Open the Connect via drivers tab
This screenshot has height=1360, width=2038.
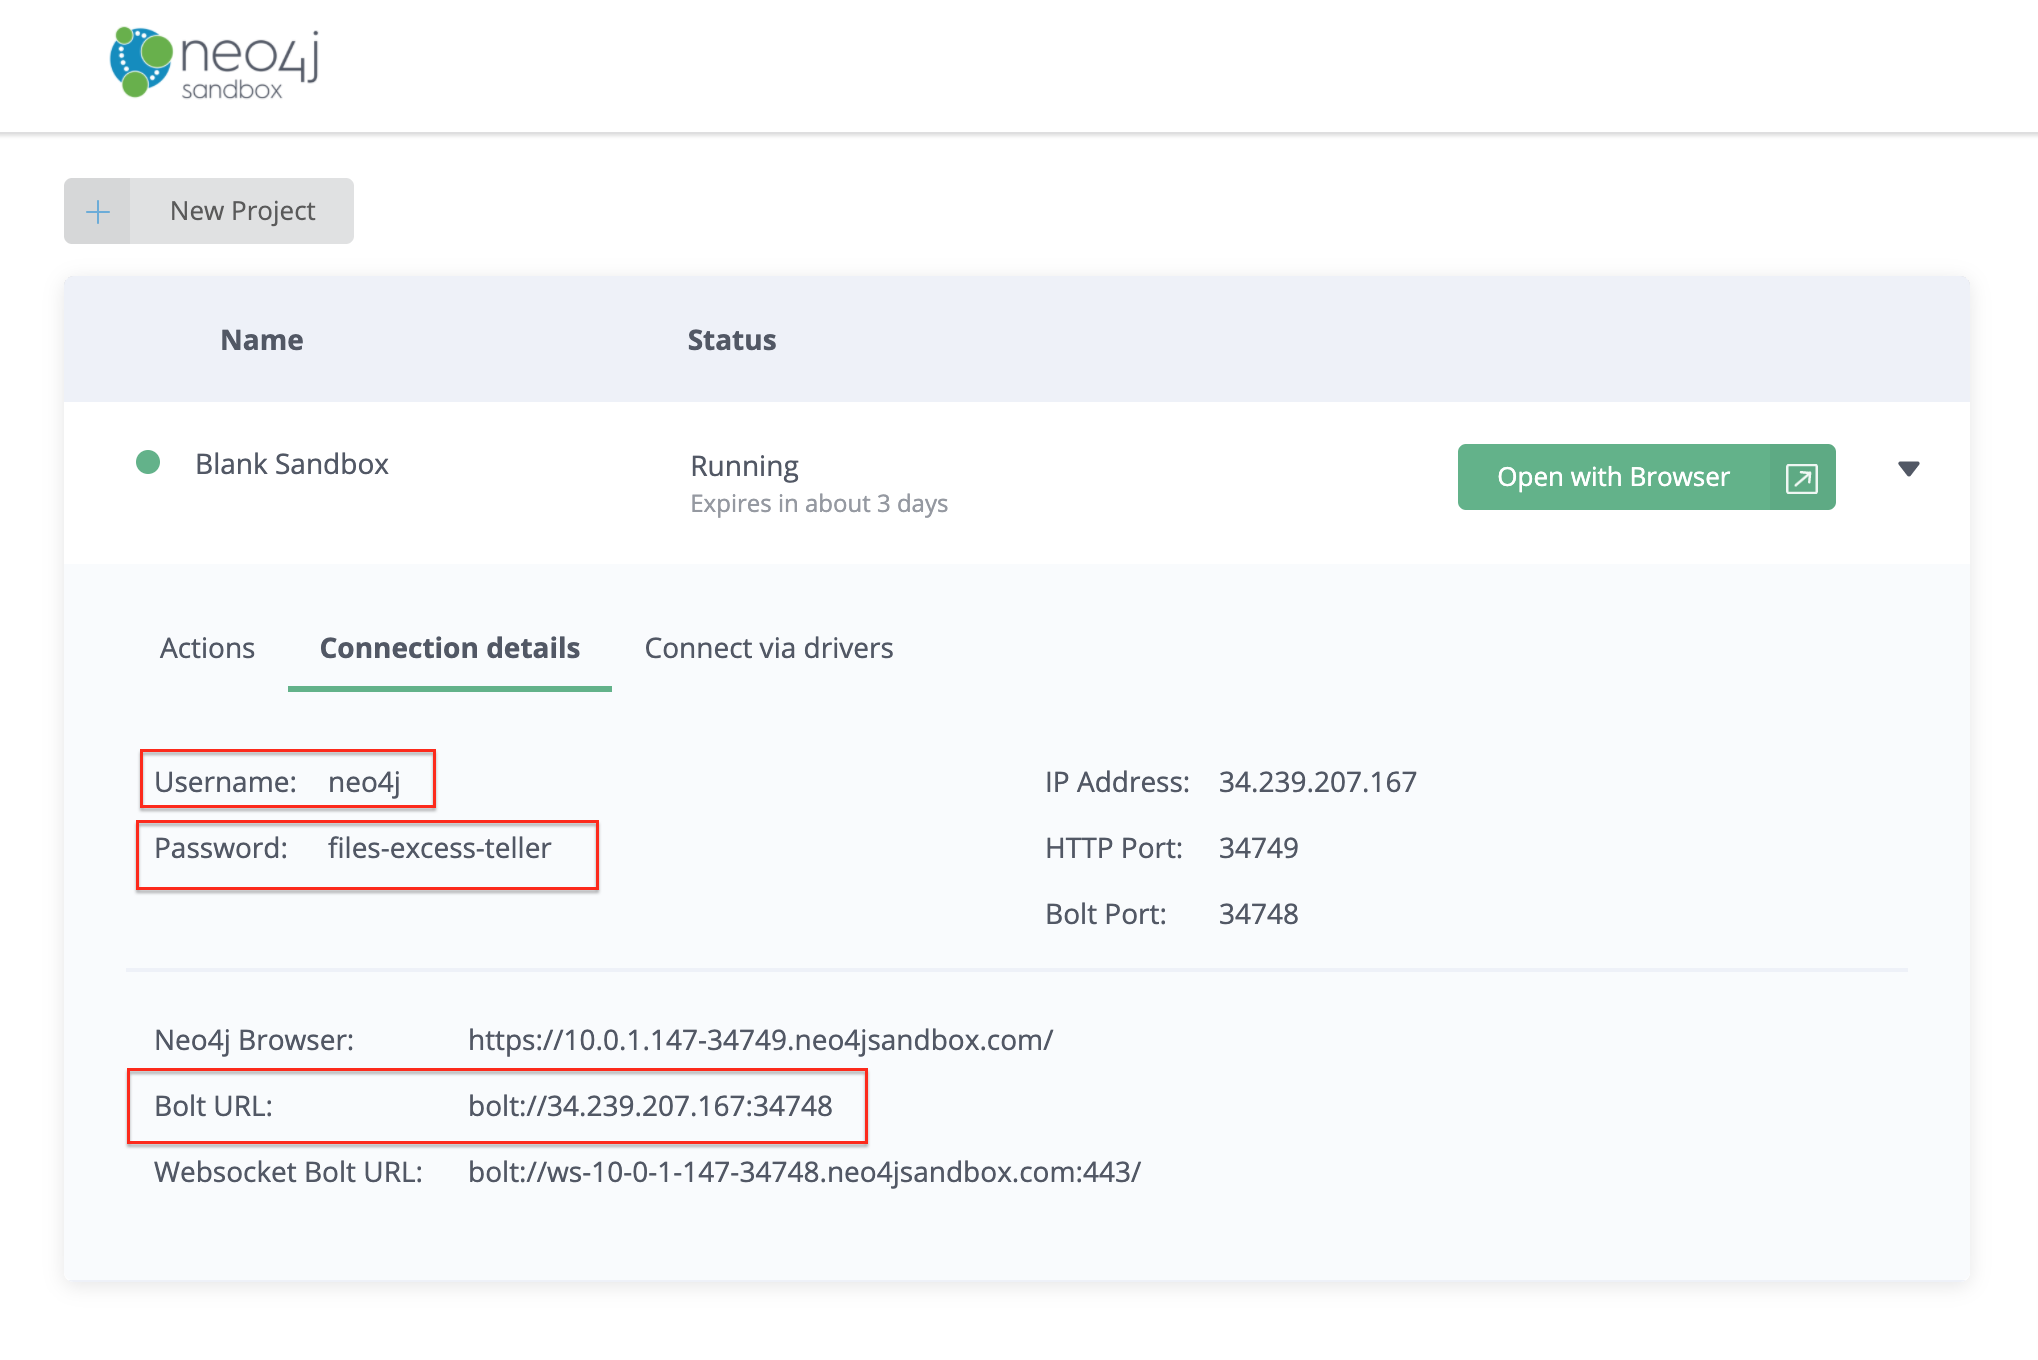coord(768,648)
